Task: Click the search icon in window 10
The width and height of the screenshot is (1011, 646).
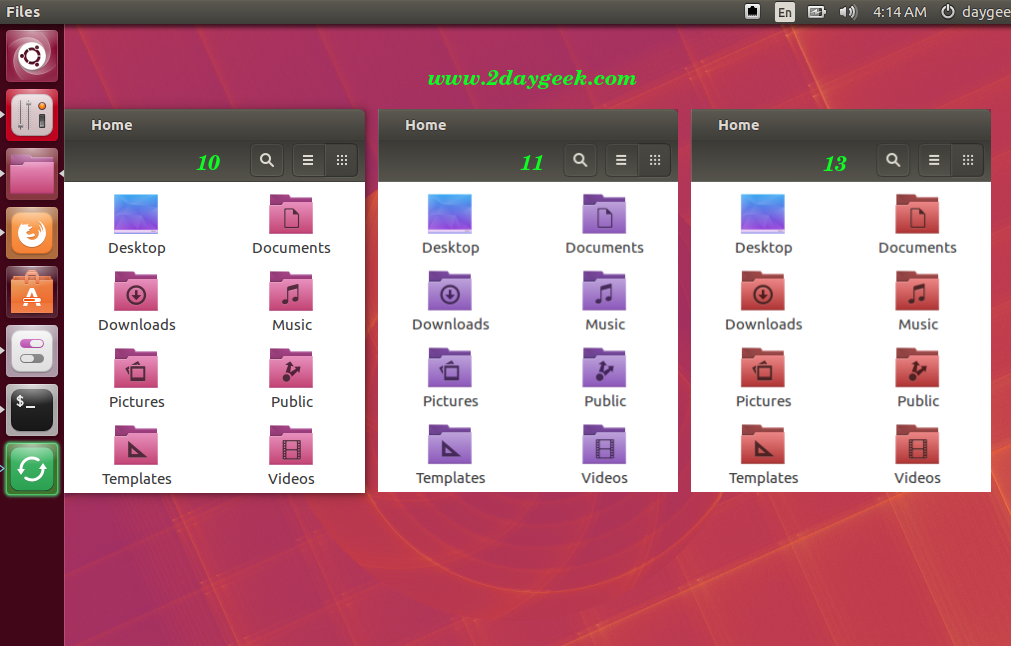Action: [266, 160]
